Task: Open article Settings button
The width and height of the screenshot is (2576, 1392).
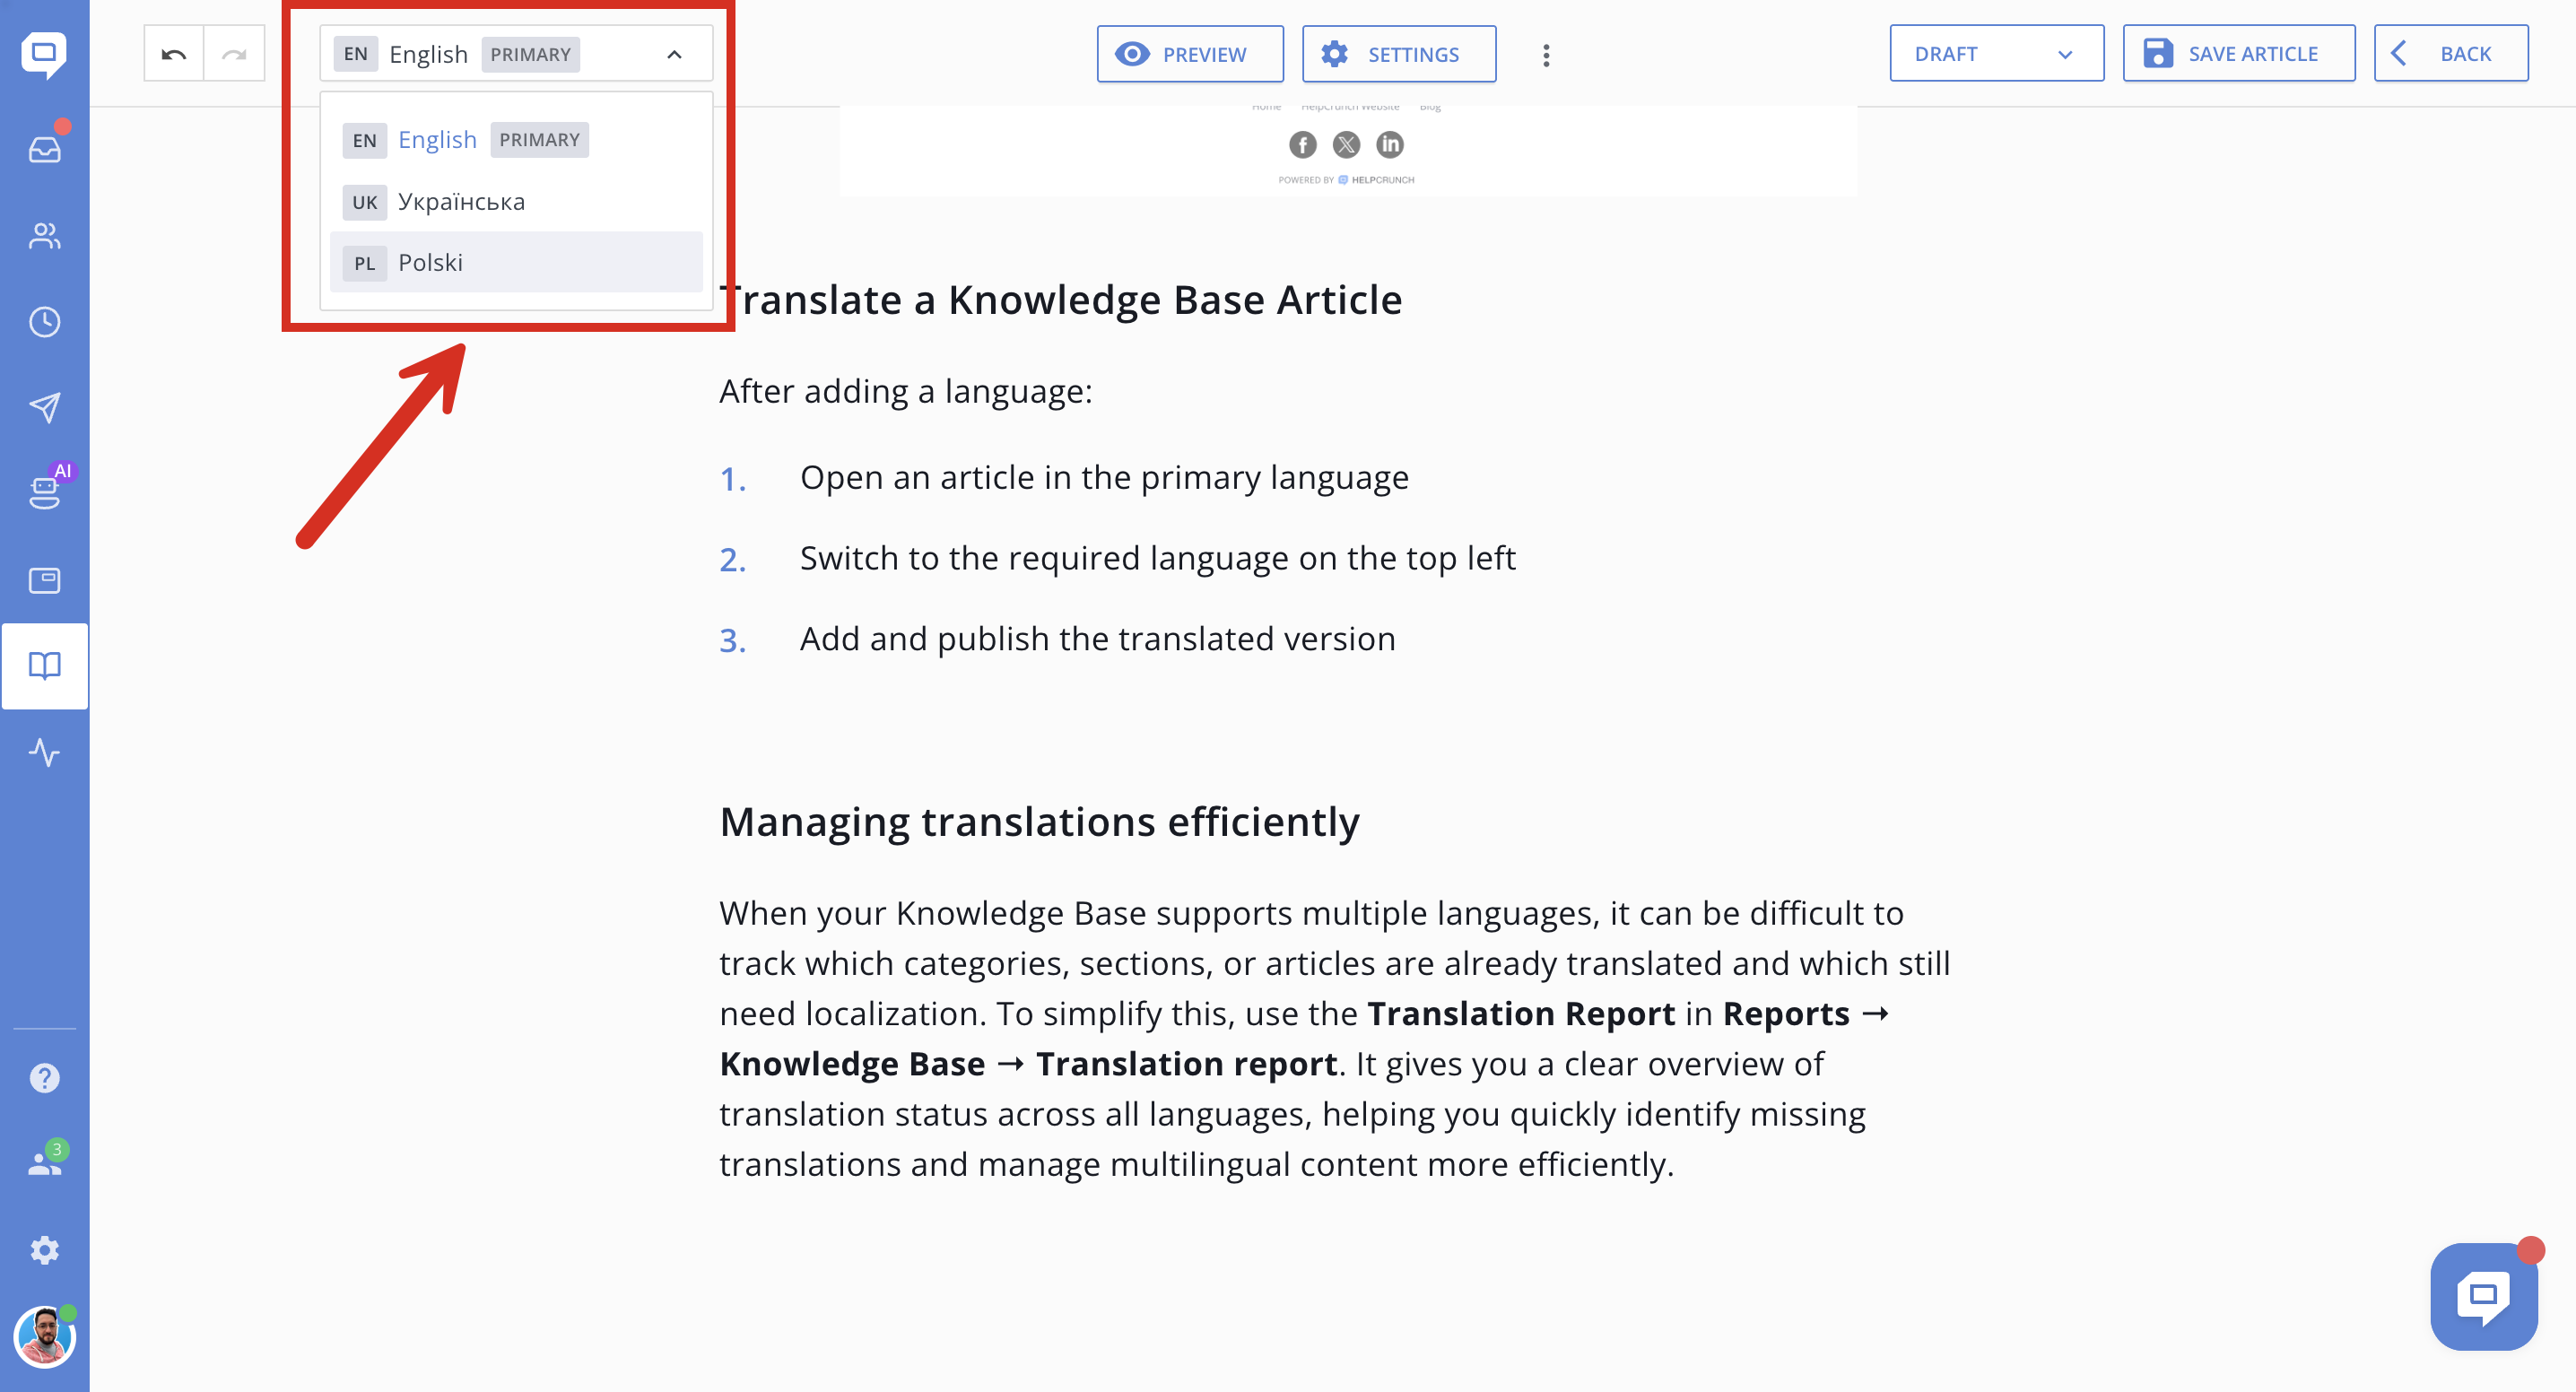Action: (x=1398, y=54)
